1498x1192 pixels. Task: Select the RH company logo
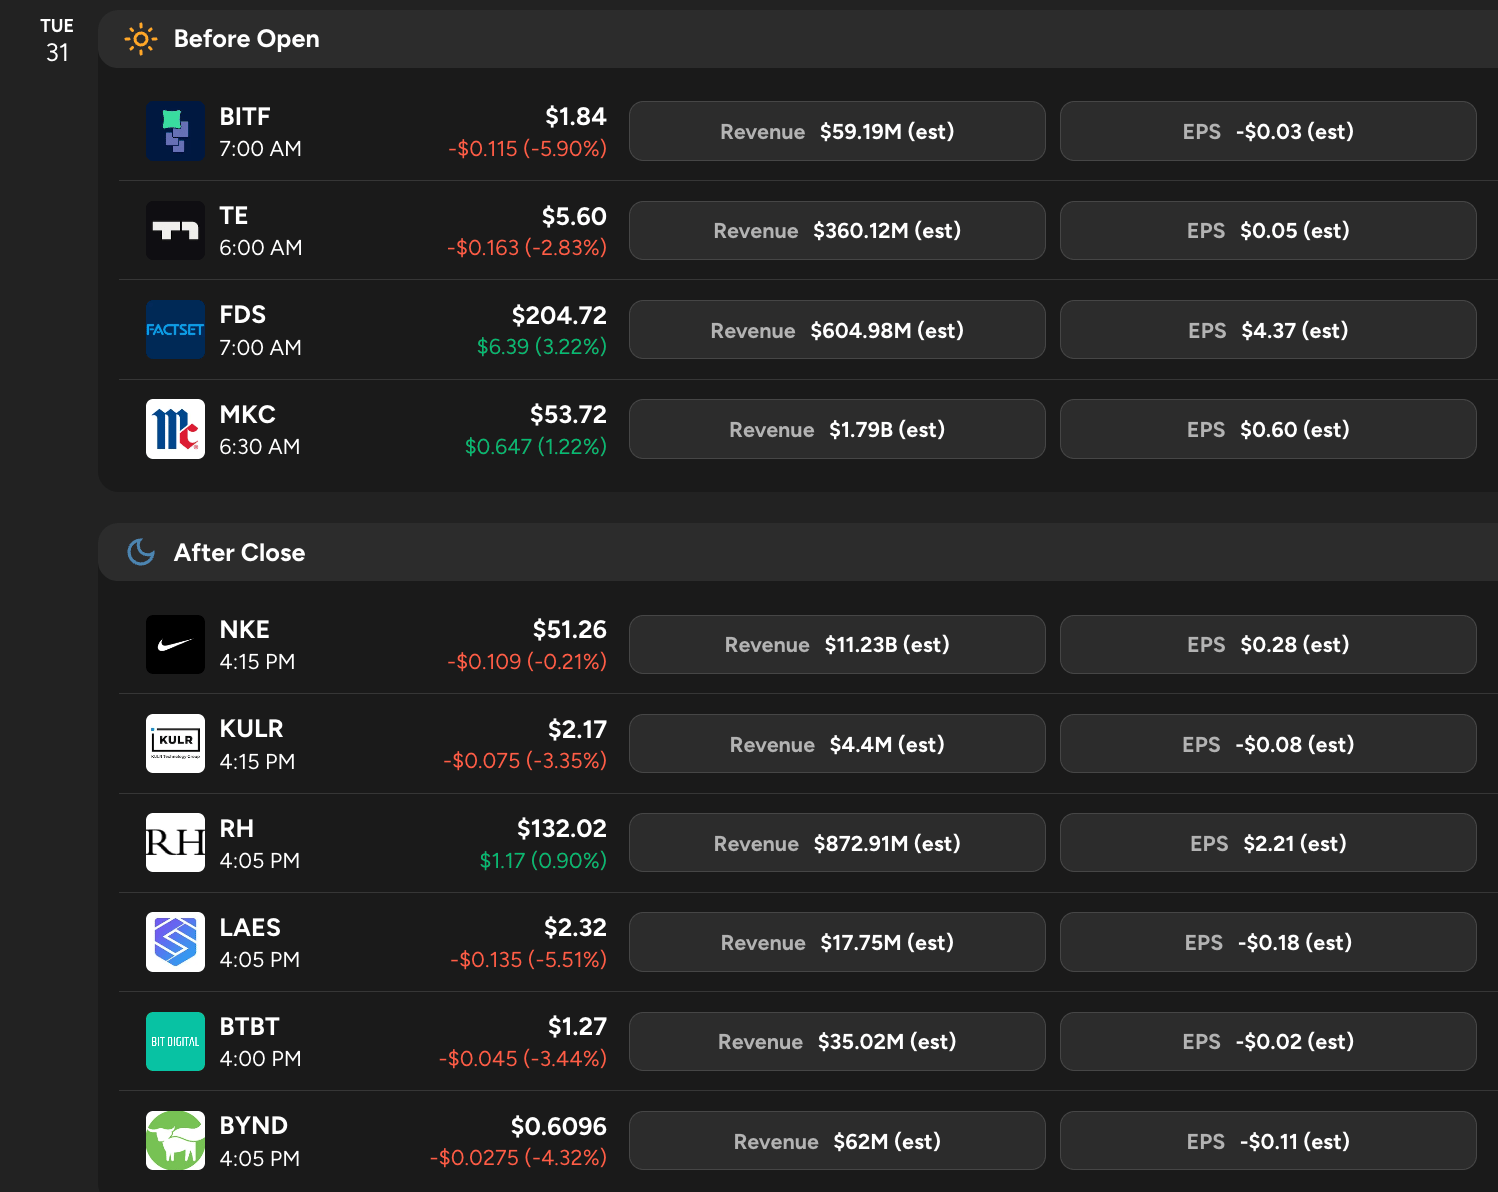175,843
